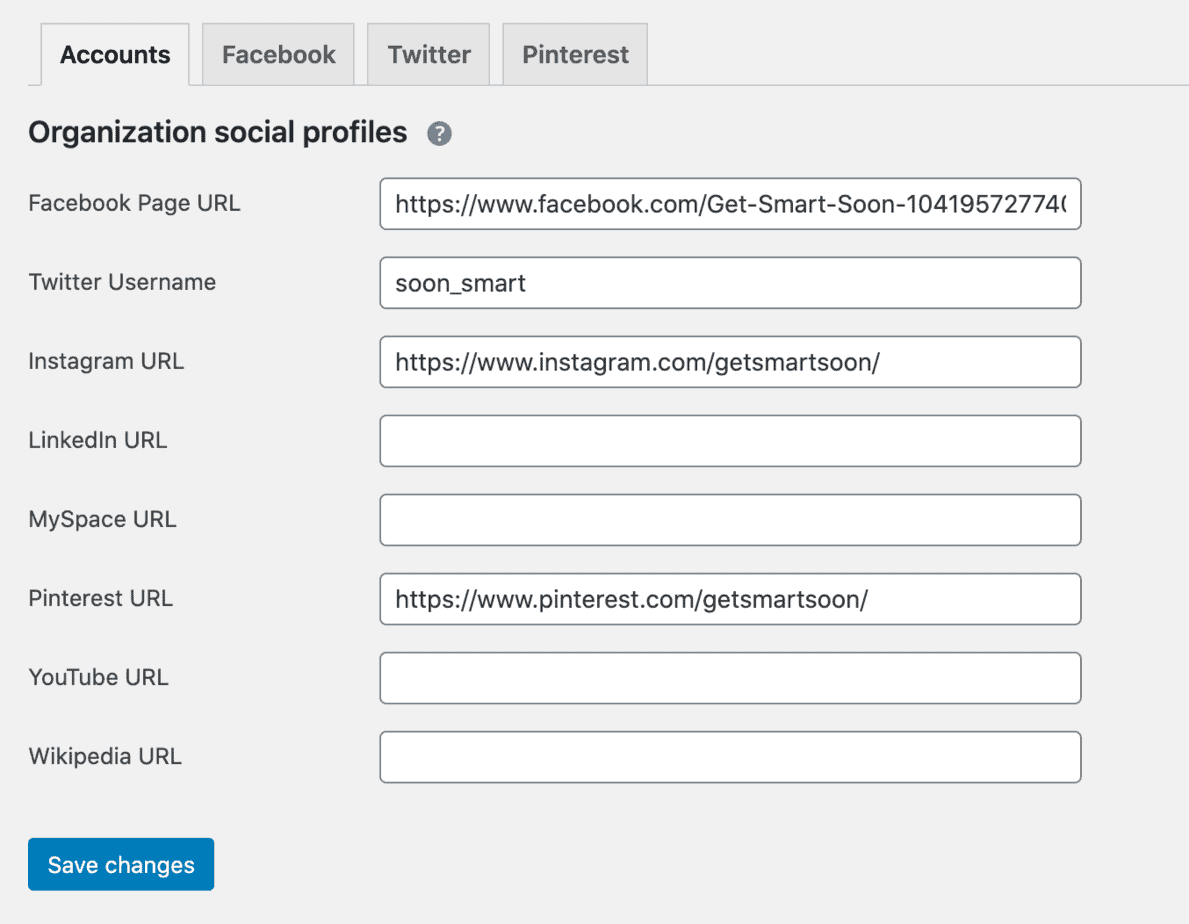Click the Organization social profiles heading
Viewport: 1189px width, 924px height.
tap(217, 133)
